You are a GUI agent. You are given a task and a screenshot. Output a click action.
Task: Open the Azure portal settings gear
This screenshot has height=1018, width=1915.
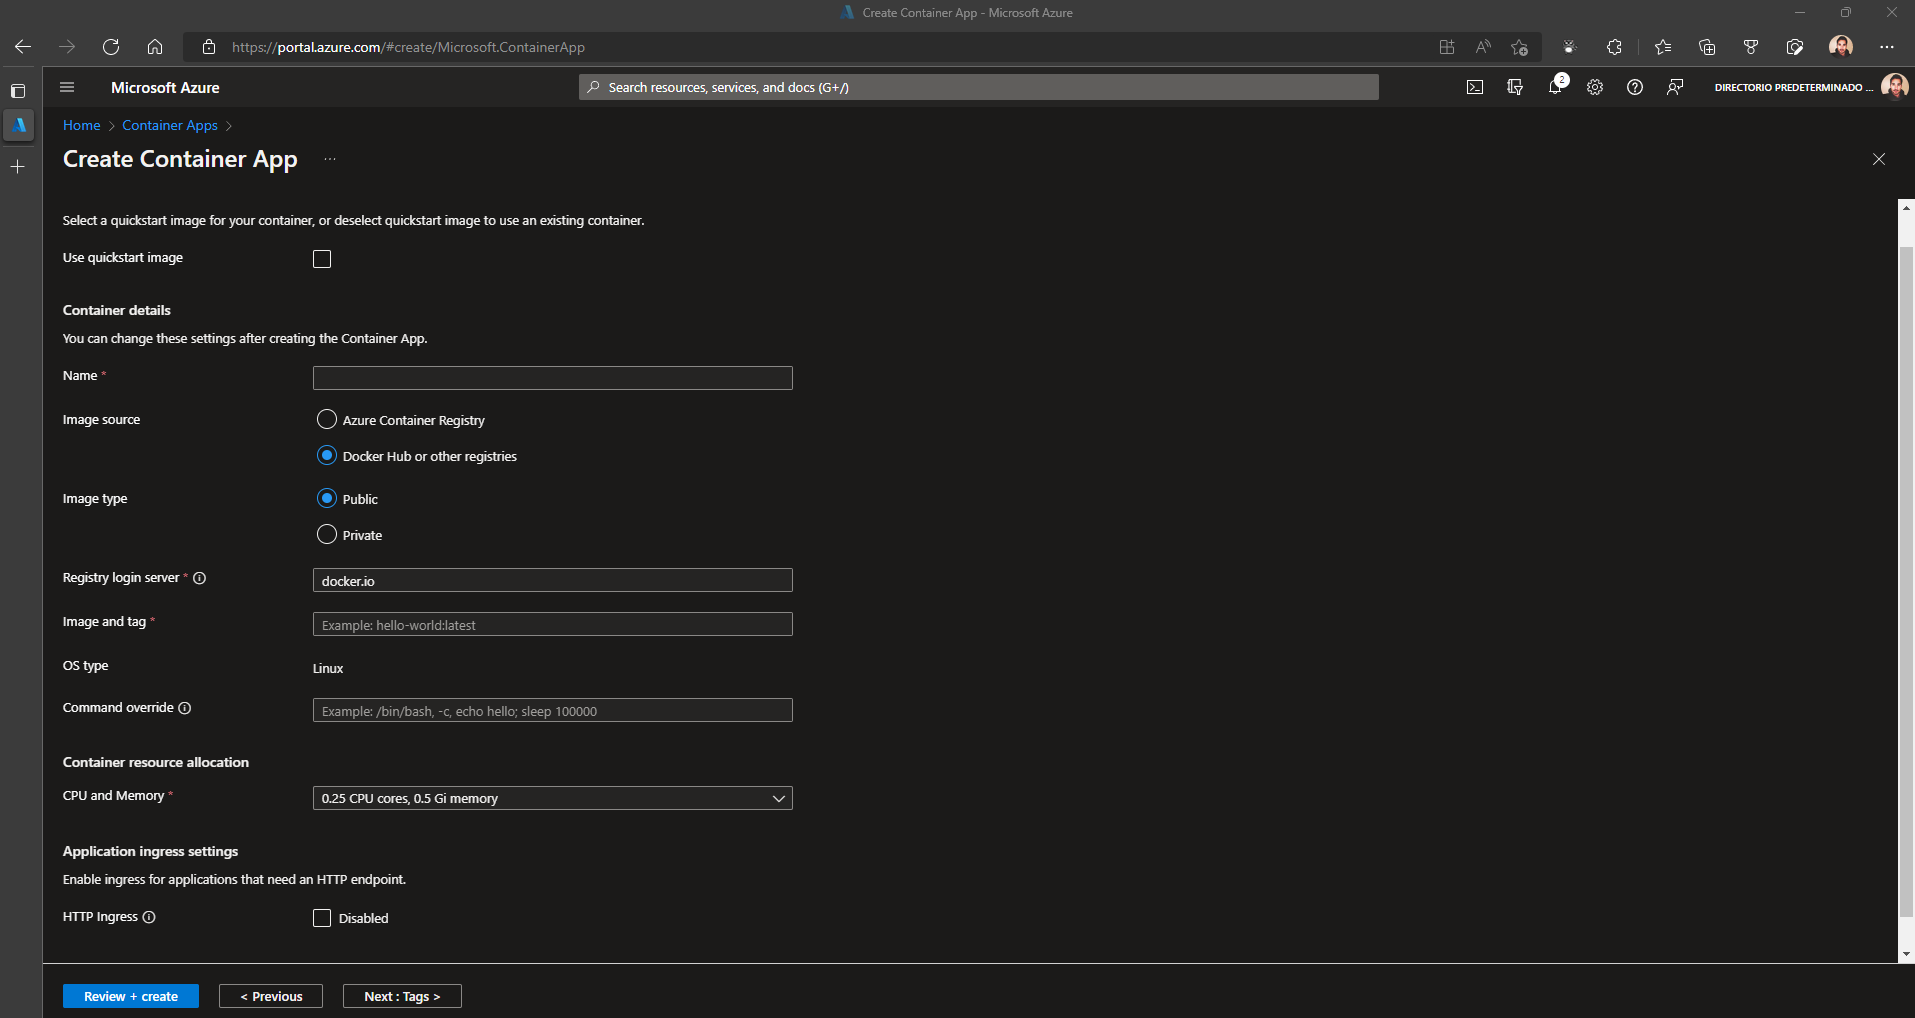point(1595,87)
